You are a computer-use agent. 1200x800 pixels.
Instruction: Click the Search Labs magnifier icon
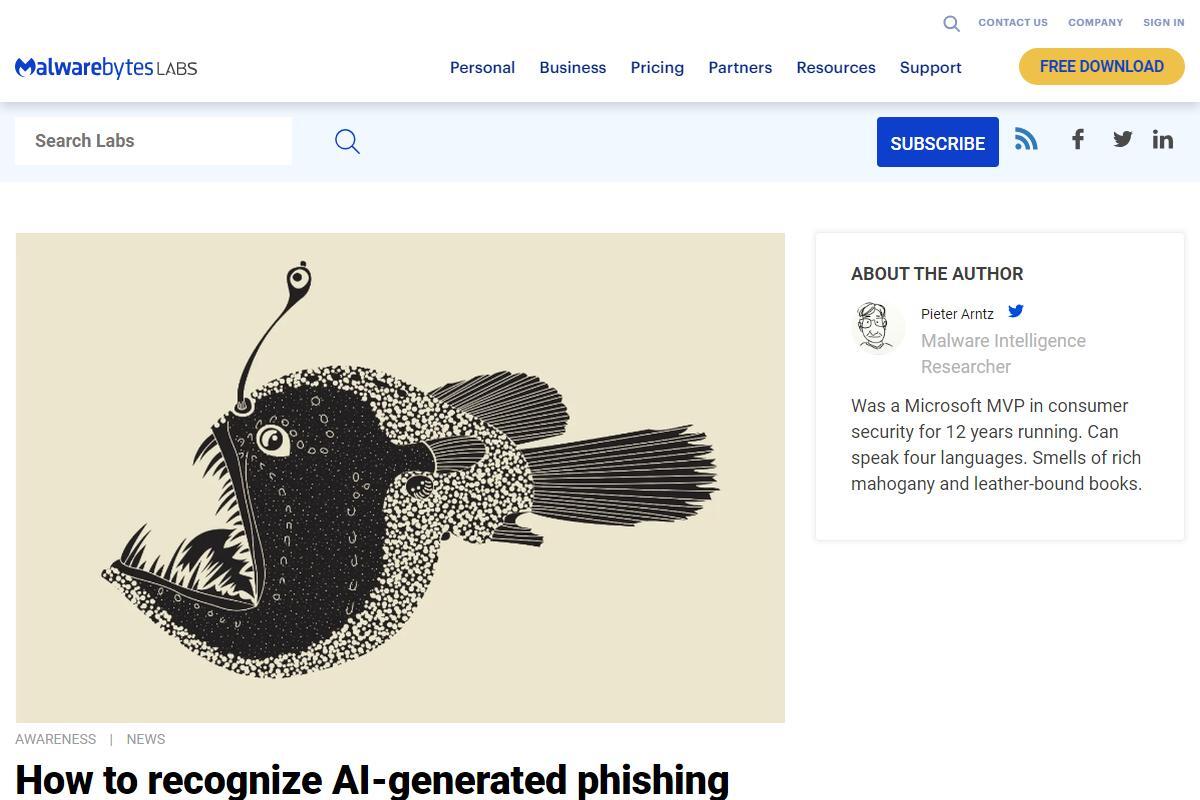pos(347,141)
